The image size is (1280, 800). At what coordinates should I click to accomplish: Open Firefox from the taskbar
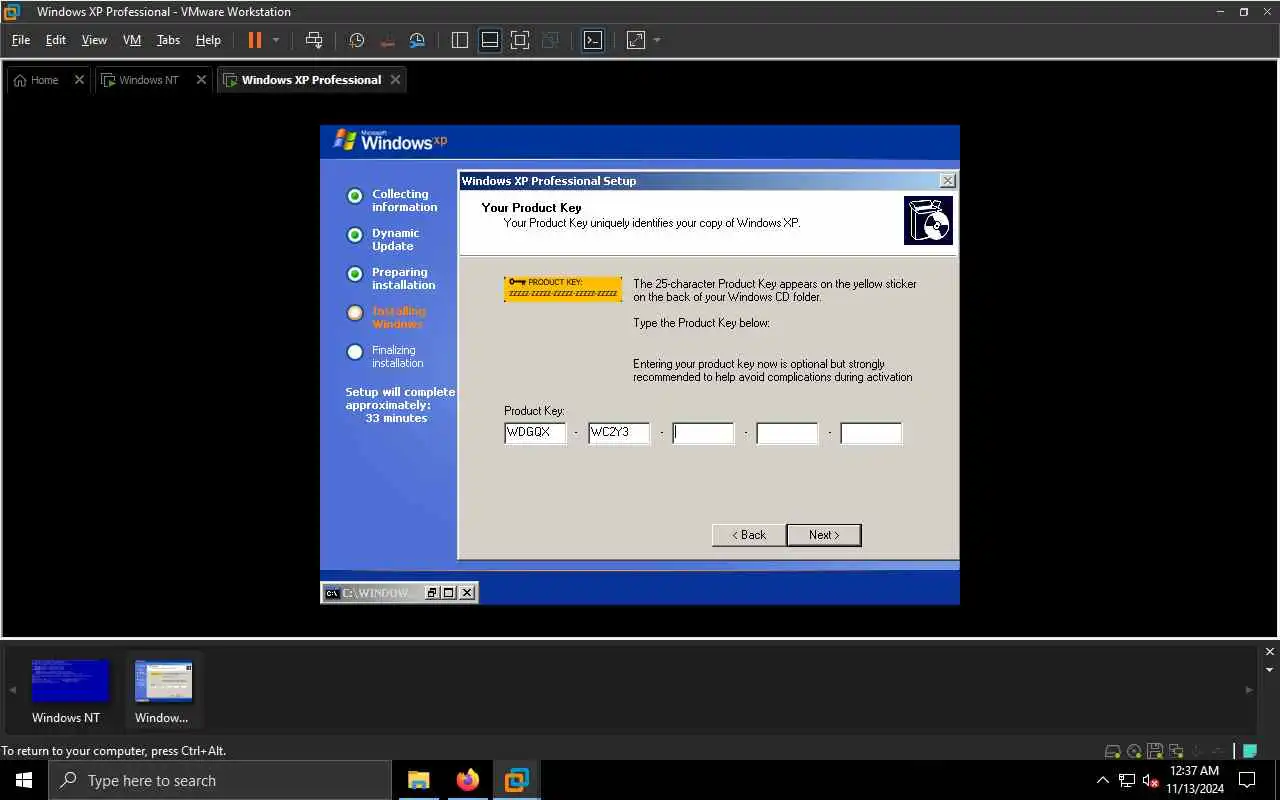[x=468, y=780]
